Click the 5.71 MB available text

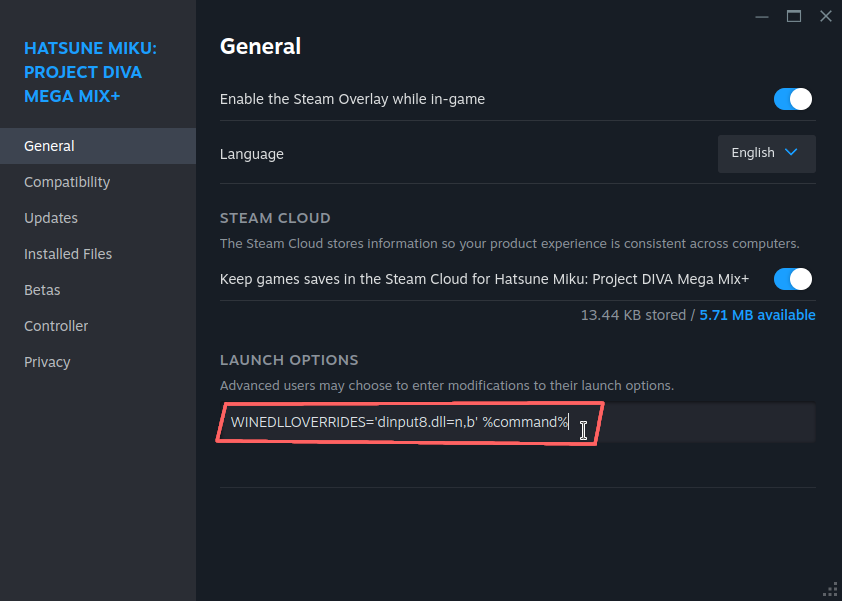click(x=757, y=315)
